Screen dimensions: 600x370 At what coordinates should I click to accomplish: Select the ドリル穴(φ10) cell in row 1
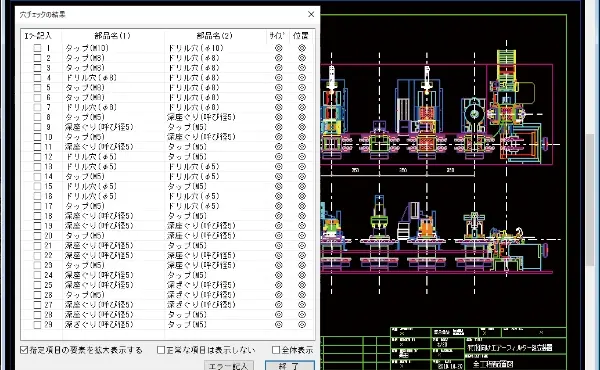coord(196,48)
